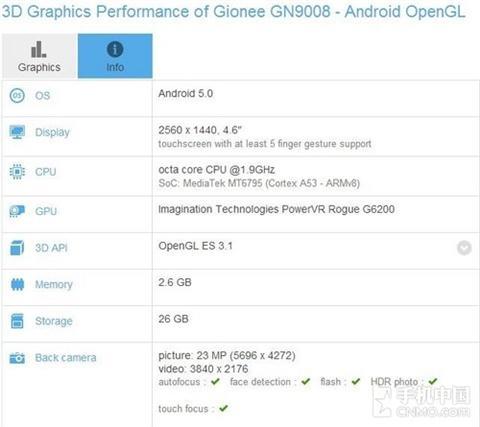Click the touch focus checkmark
This screenshot has width=480, height=427.
pyautogui.click(x=224, y=408)
